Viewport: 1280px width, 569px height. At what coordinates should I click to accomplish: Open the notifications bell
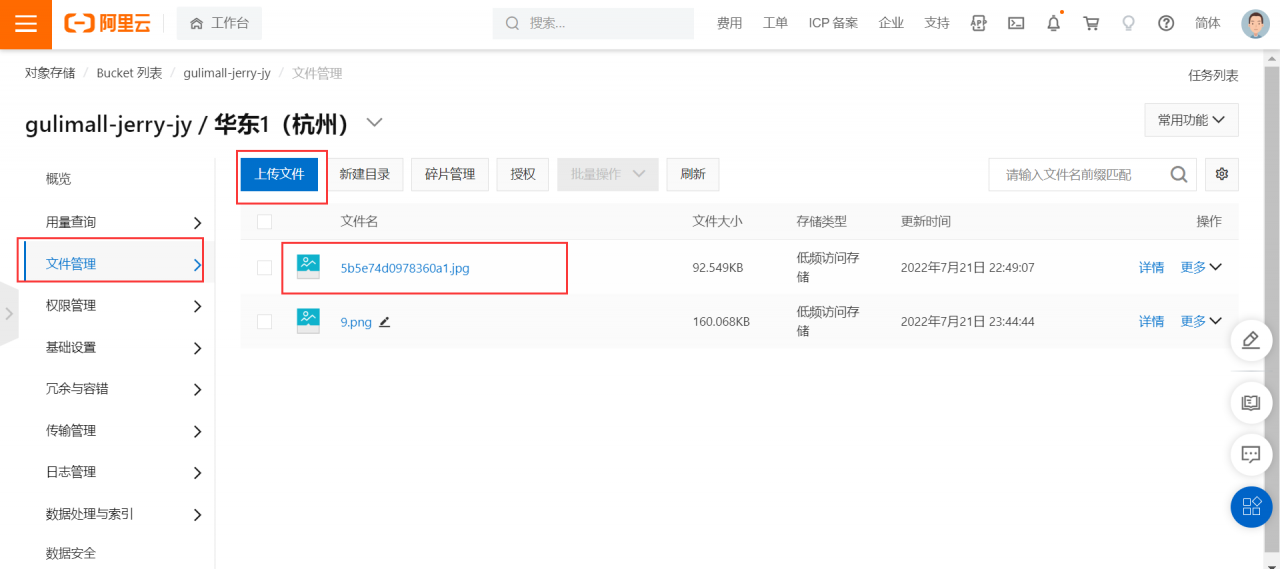coord(1054,23)
